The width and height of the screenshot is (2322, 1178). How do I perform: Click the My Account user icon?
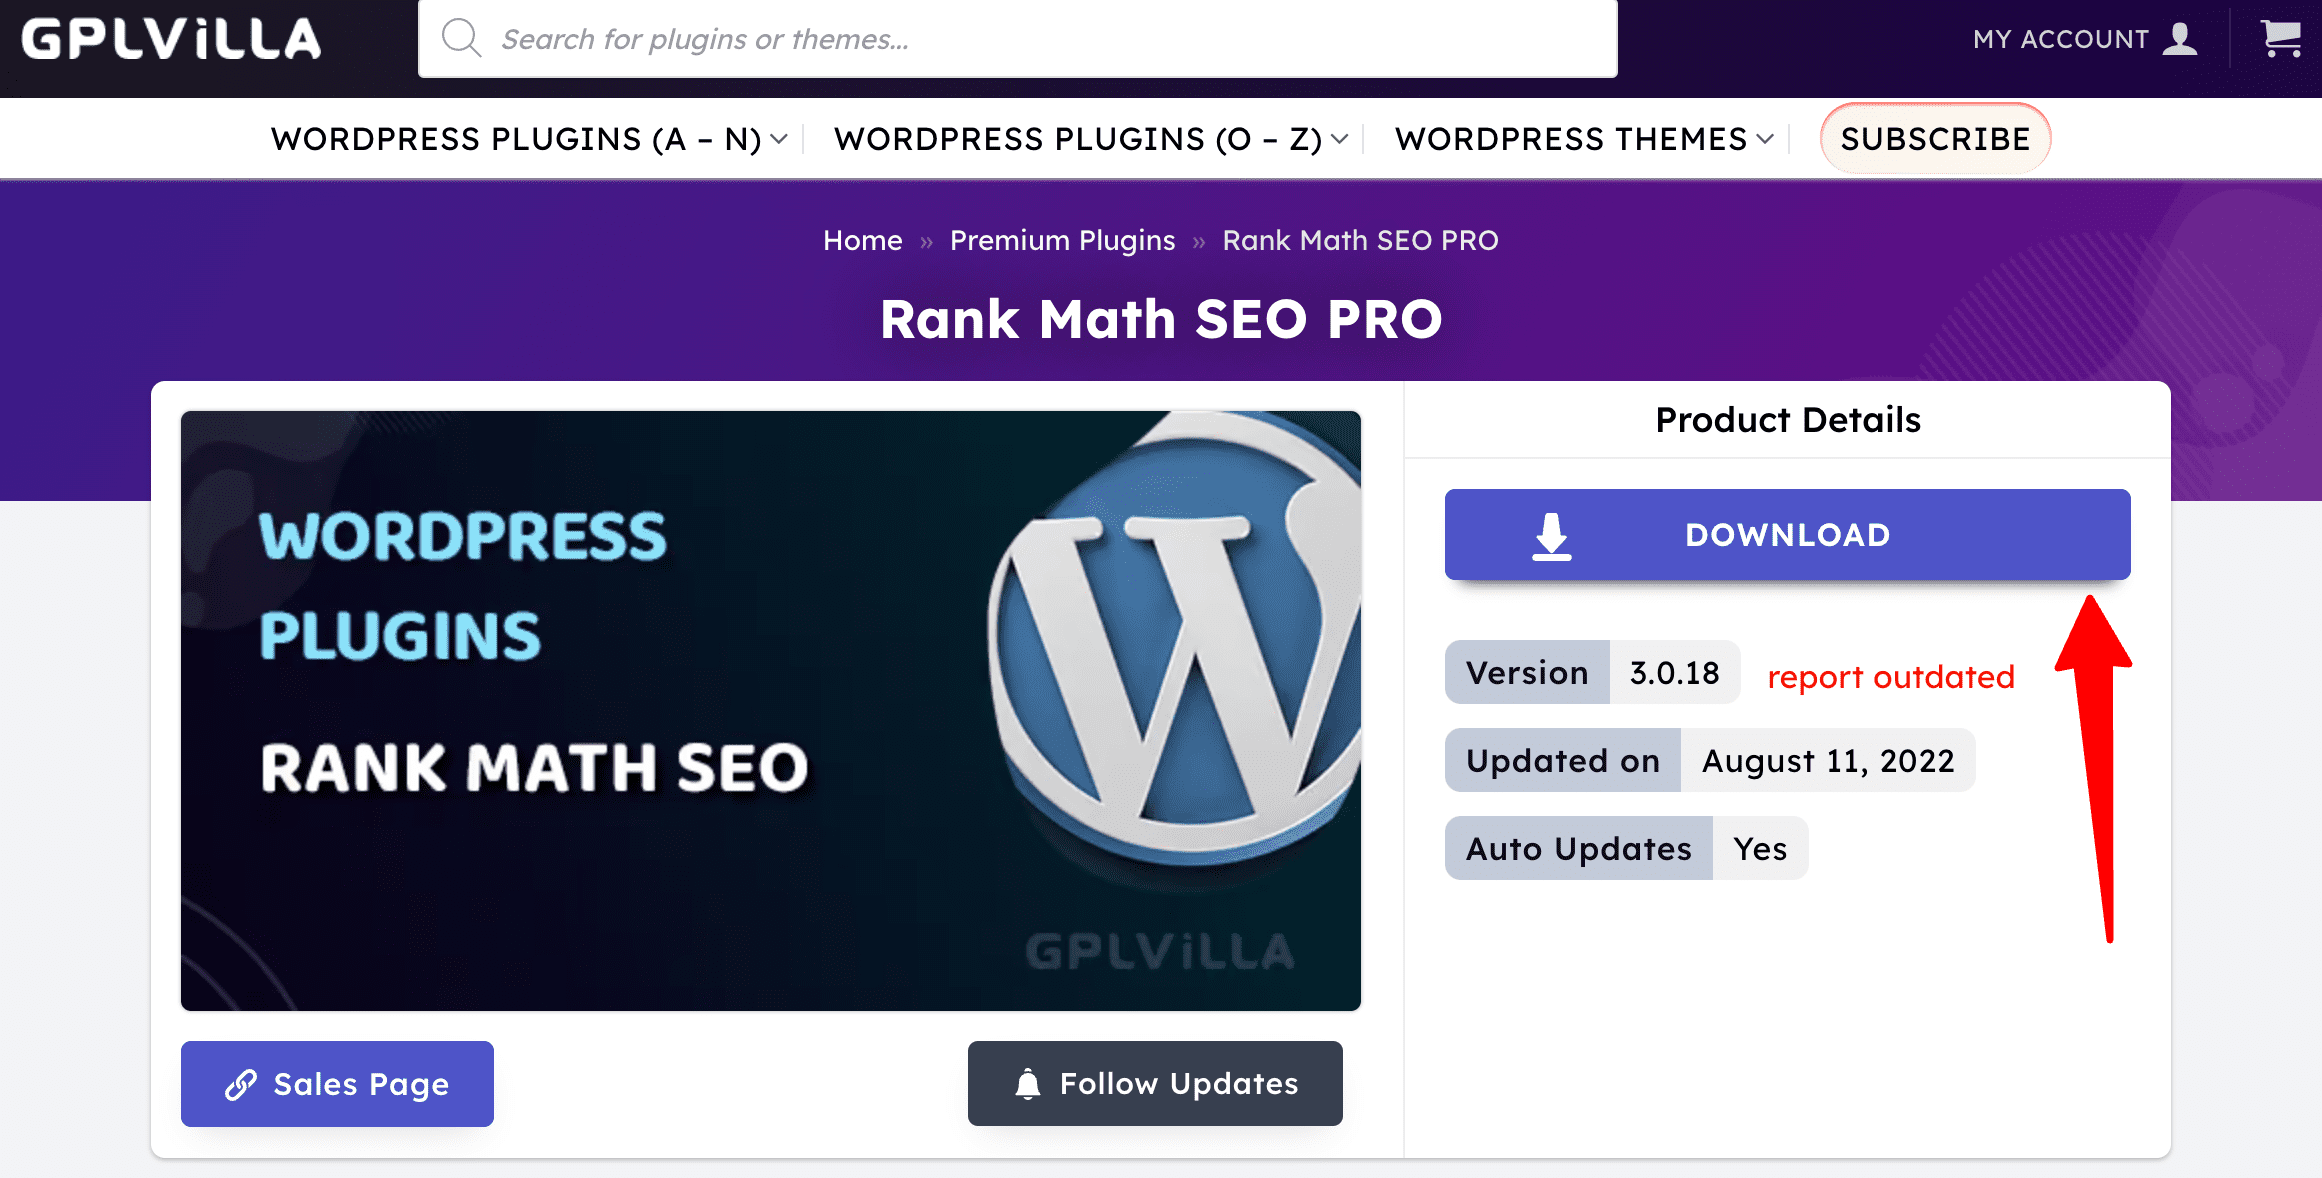(x=2180, y=39)
